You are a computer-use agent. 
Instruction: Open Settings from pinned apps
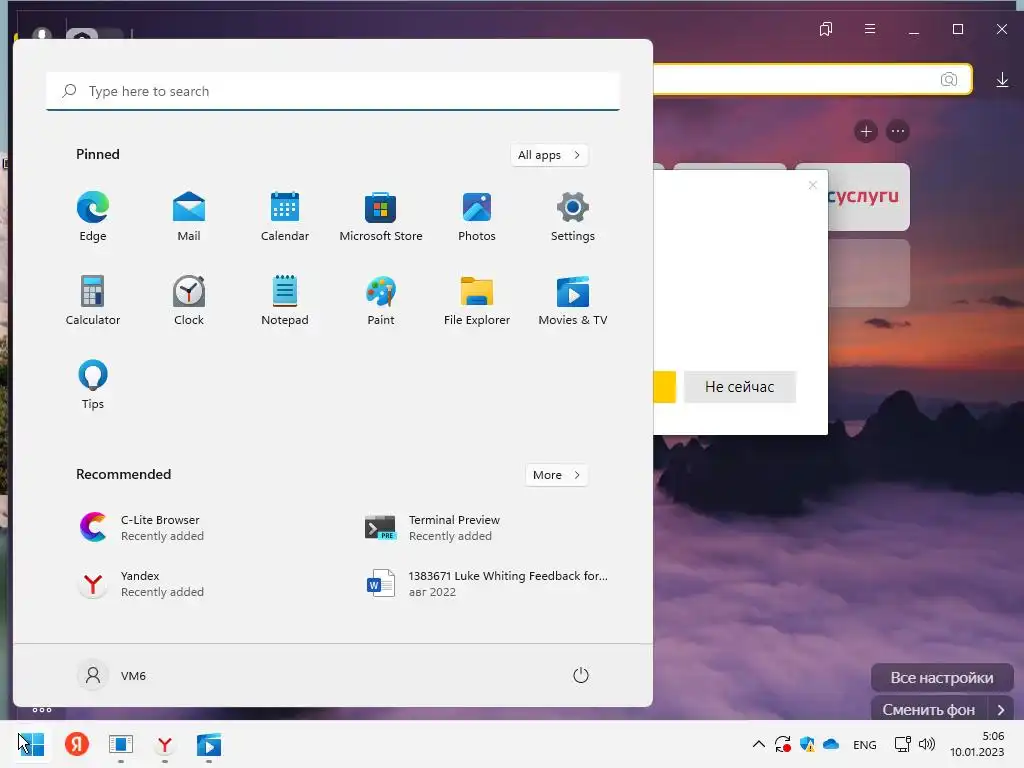[x=573, y=217]
